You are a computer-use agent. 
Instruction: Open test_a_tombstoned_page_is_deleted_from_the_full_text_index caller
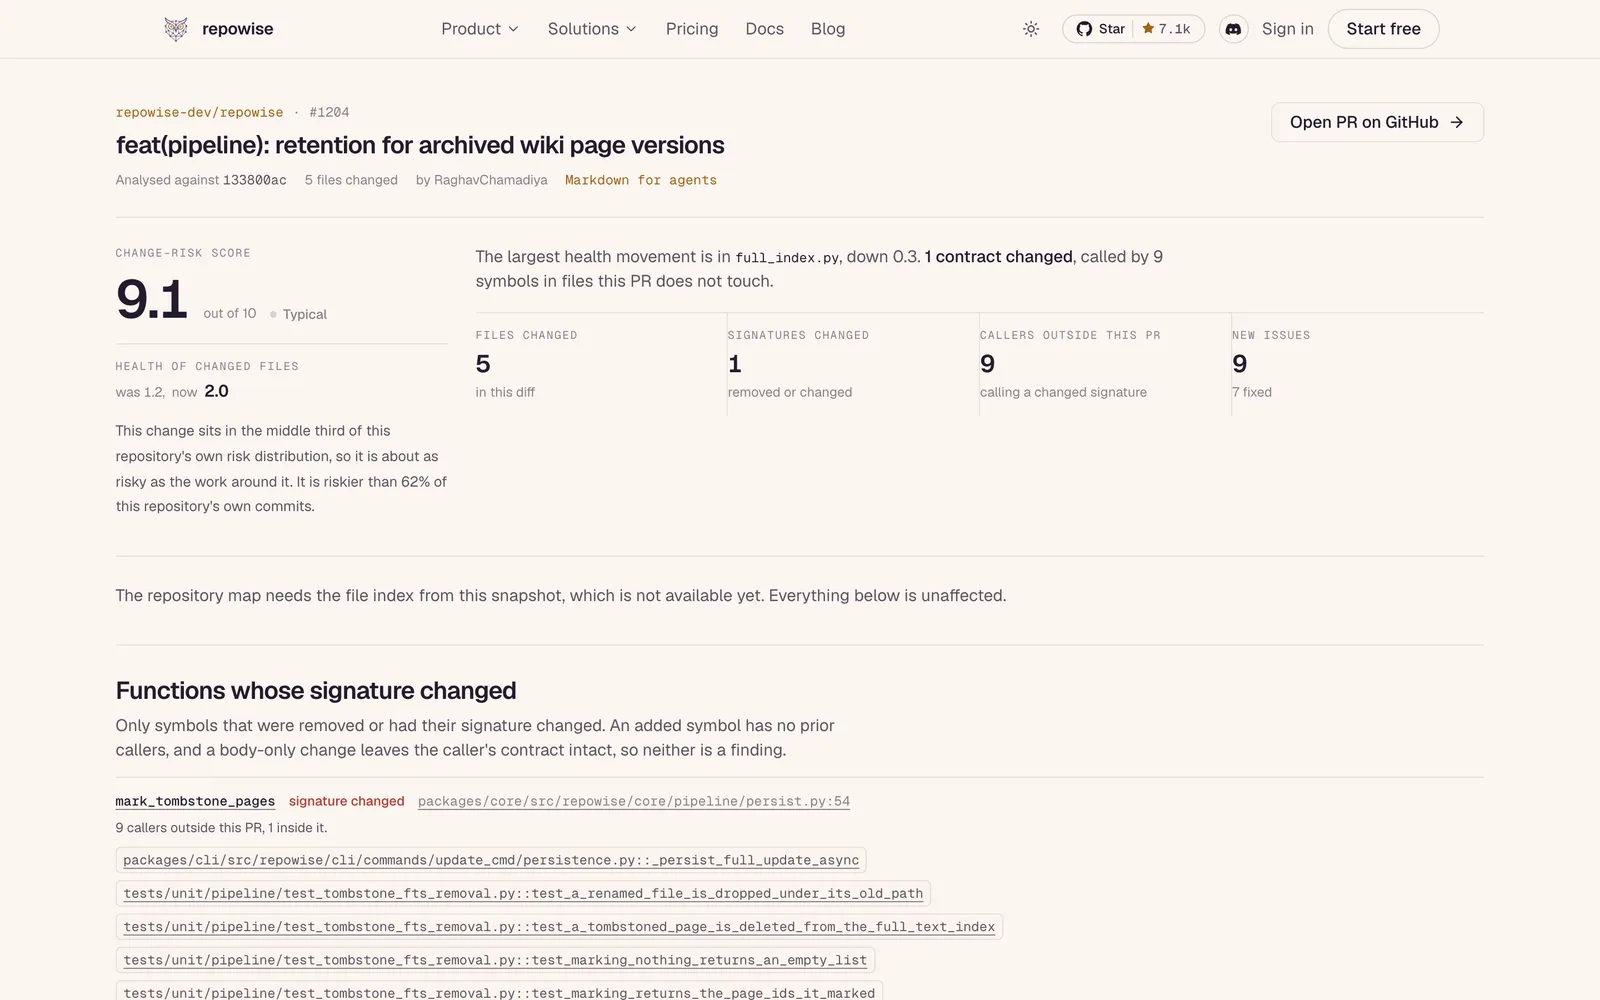pos(559,927)
